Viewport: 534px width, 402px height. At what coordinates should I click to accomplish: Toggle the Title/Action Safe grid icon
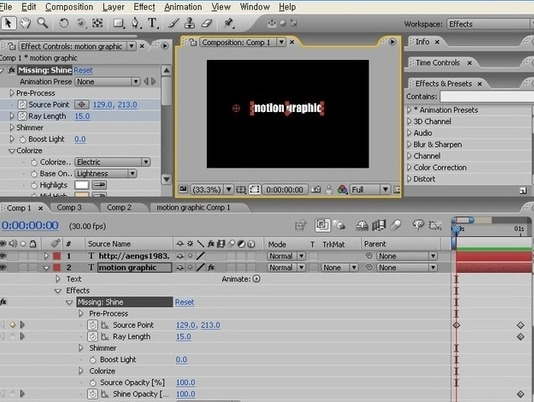(241, 190)
